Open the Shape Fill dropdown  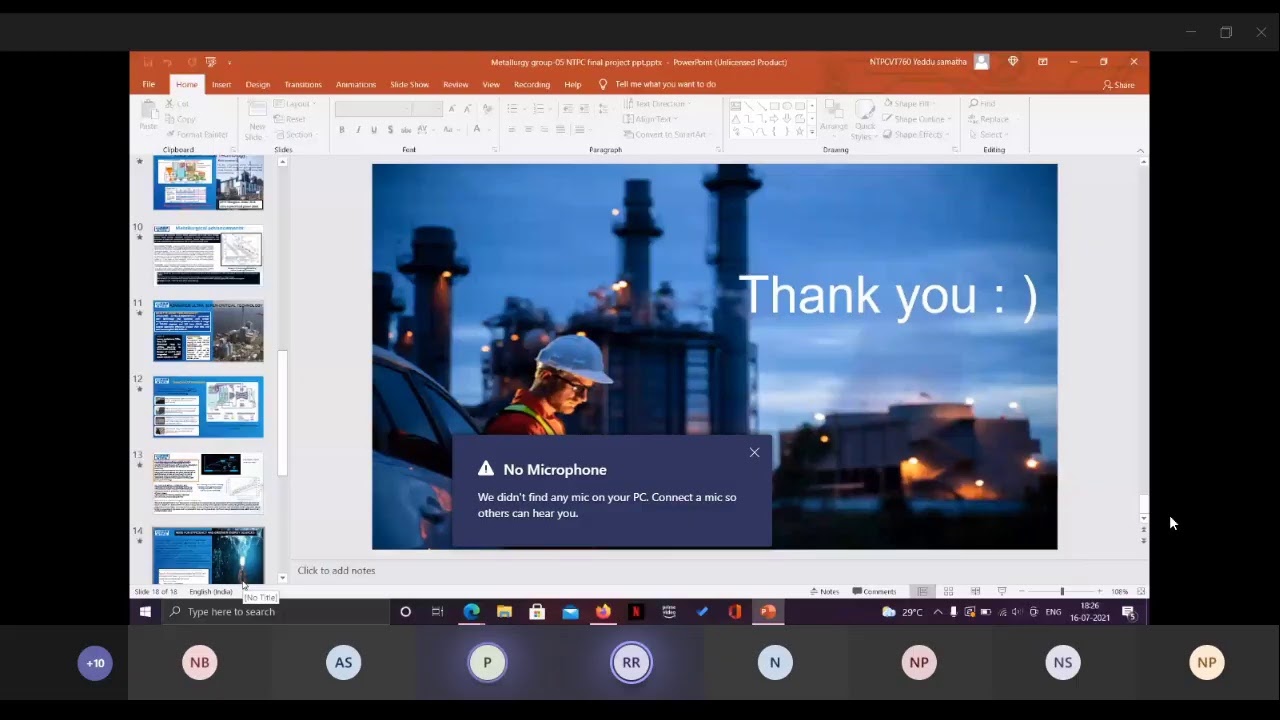908,104
